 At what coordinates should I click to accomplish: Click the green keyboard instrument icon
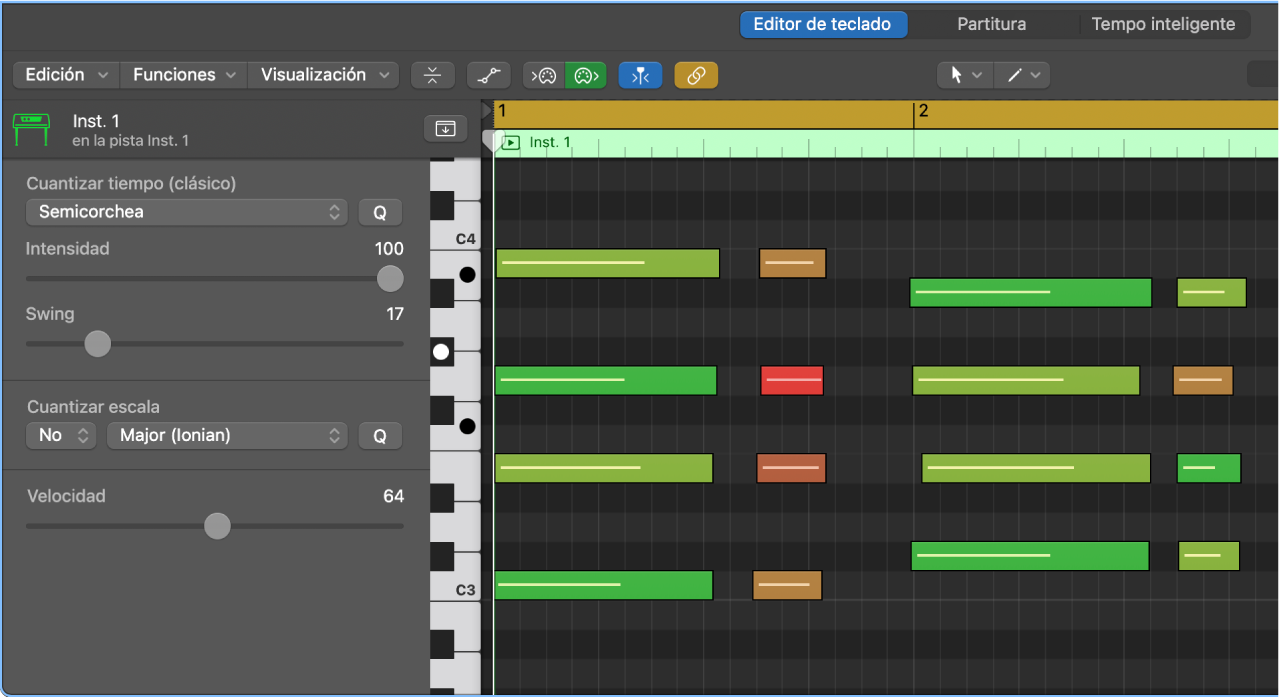[x=31, y=128]
